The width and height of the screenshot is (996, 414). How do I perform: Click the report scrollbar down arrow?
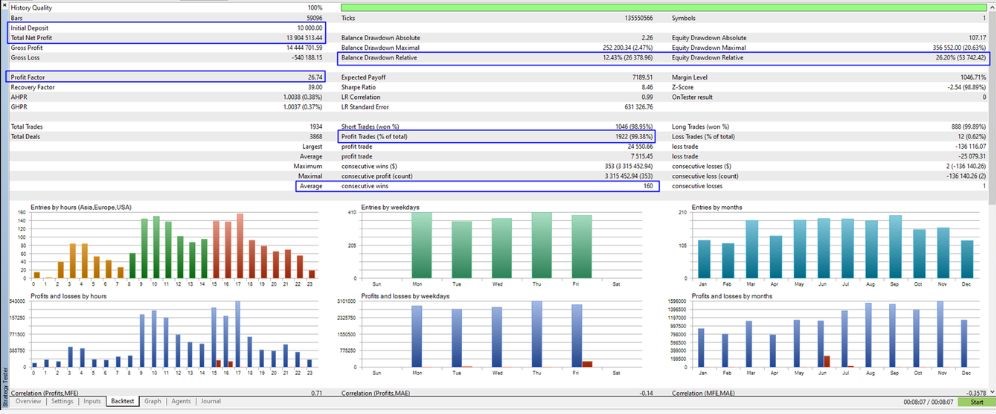[x=992, y=392]
